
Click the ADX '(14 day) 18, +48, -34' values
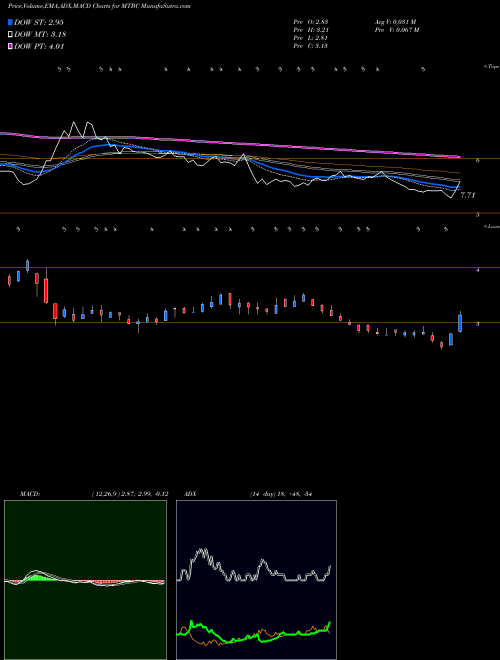(282, 494)
